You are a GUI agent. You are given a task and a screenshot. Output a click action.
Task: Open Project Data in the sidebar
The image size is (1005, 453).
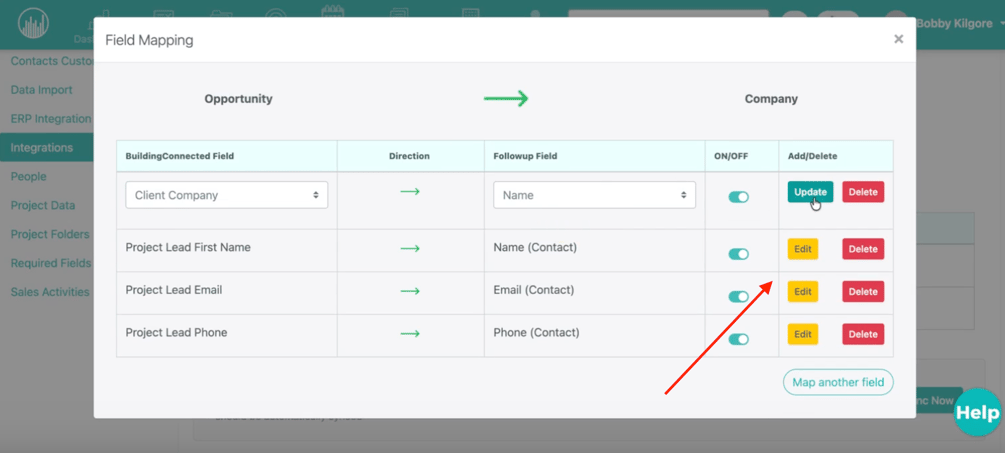click(43, 205)
